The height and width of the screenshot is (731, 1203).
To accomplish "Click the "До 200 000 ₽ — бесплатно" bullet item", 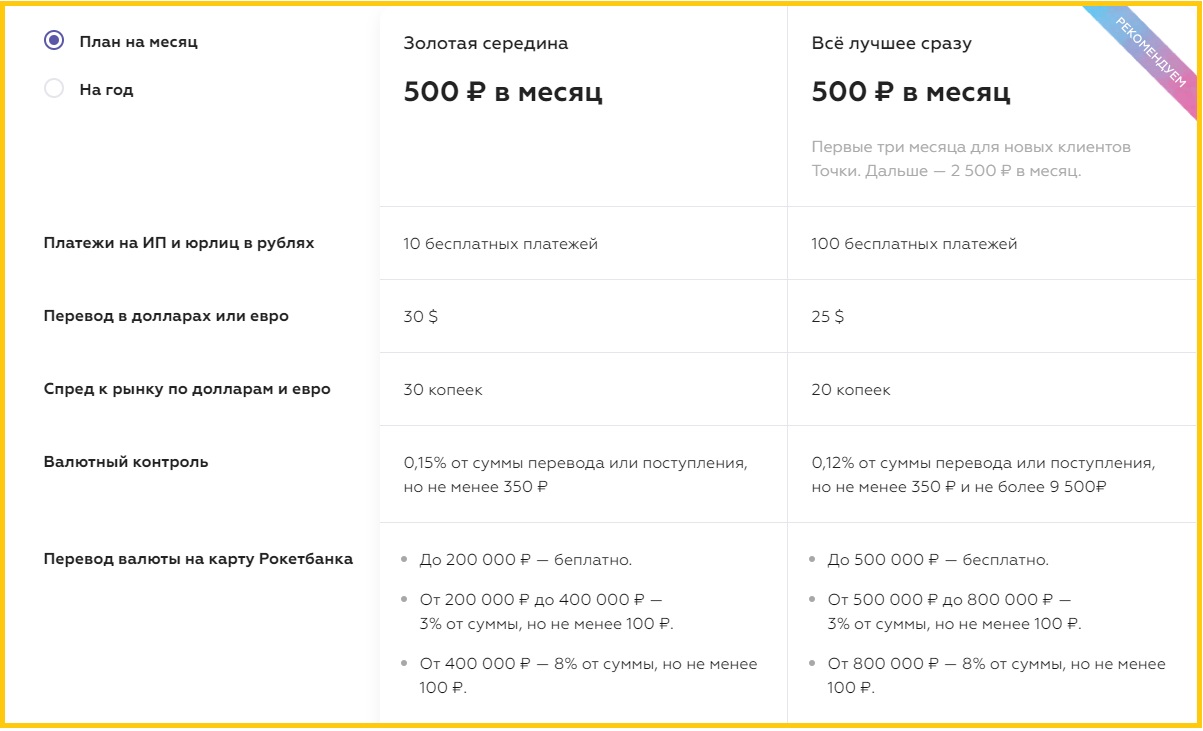I will [x=525, y=560].
